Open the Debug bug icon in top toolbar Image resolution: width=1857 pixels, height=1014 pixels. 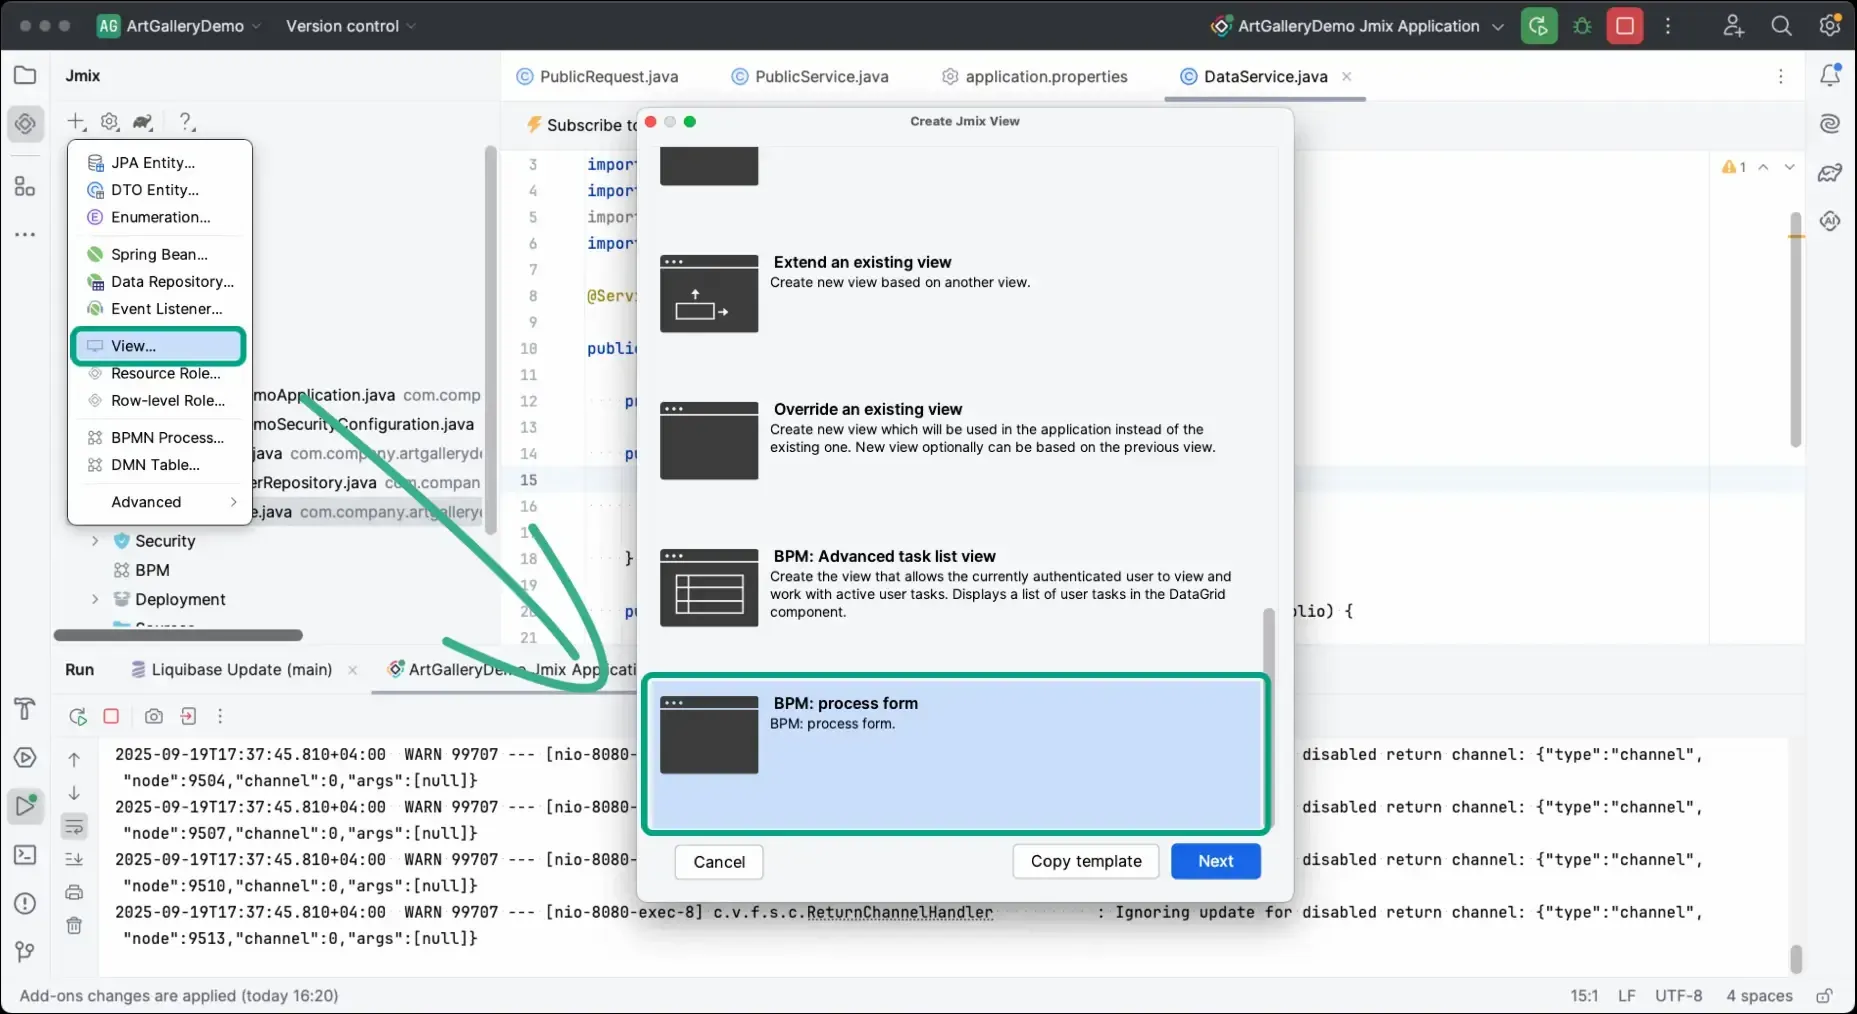1582,26
